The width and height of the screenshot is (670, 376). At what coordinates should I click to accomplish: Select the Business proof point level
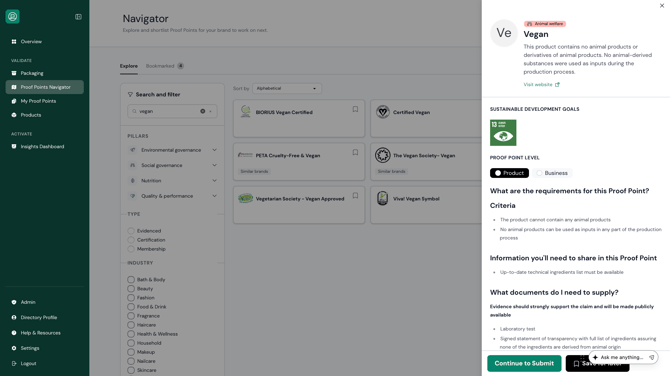tap(552, 173)
